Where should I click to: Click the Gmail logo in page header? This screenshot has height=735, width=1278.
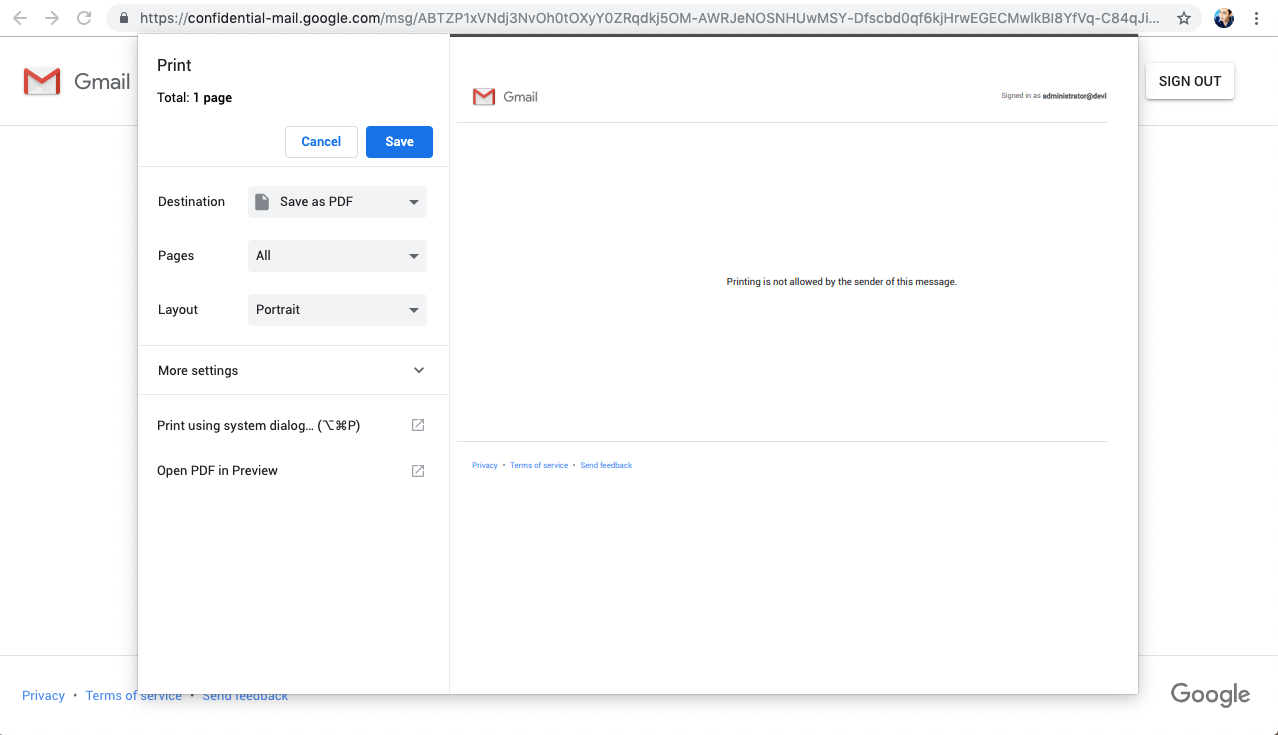tap(77, 82)
